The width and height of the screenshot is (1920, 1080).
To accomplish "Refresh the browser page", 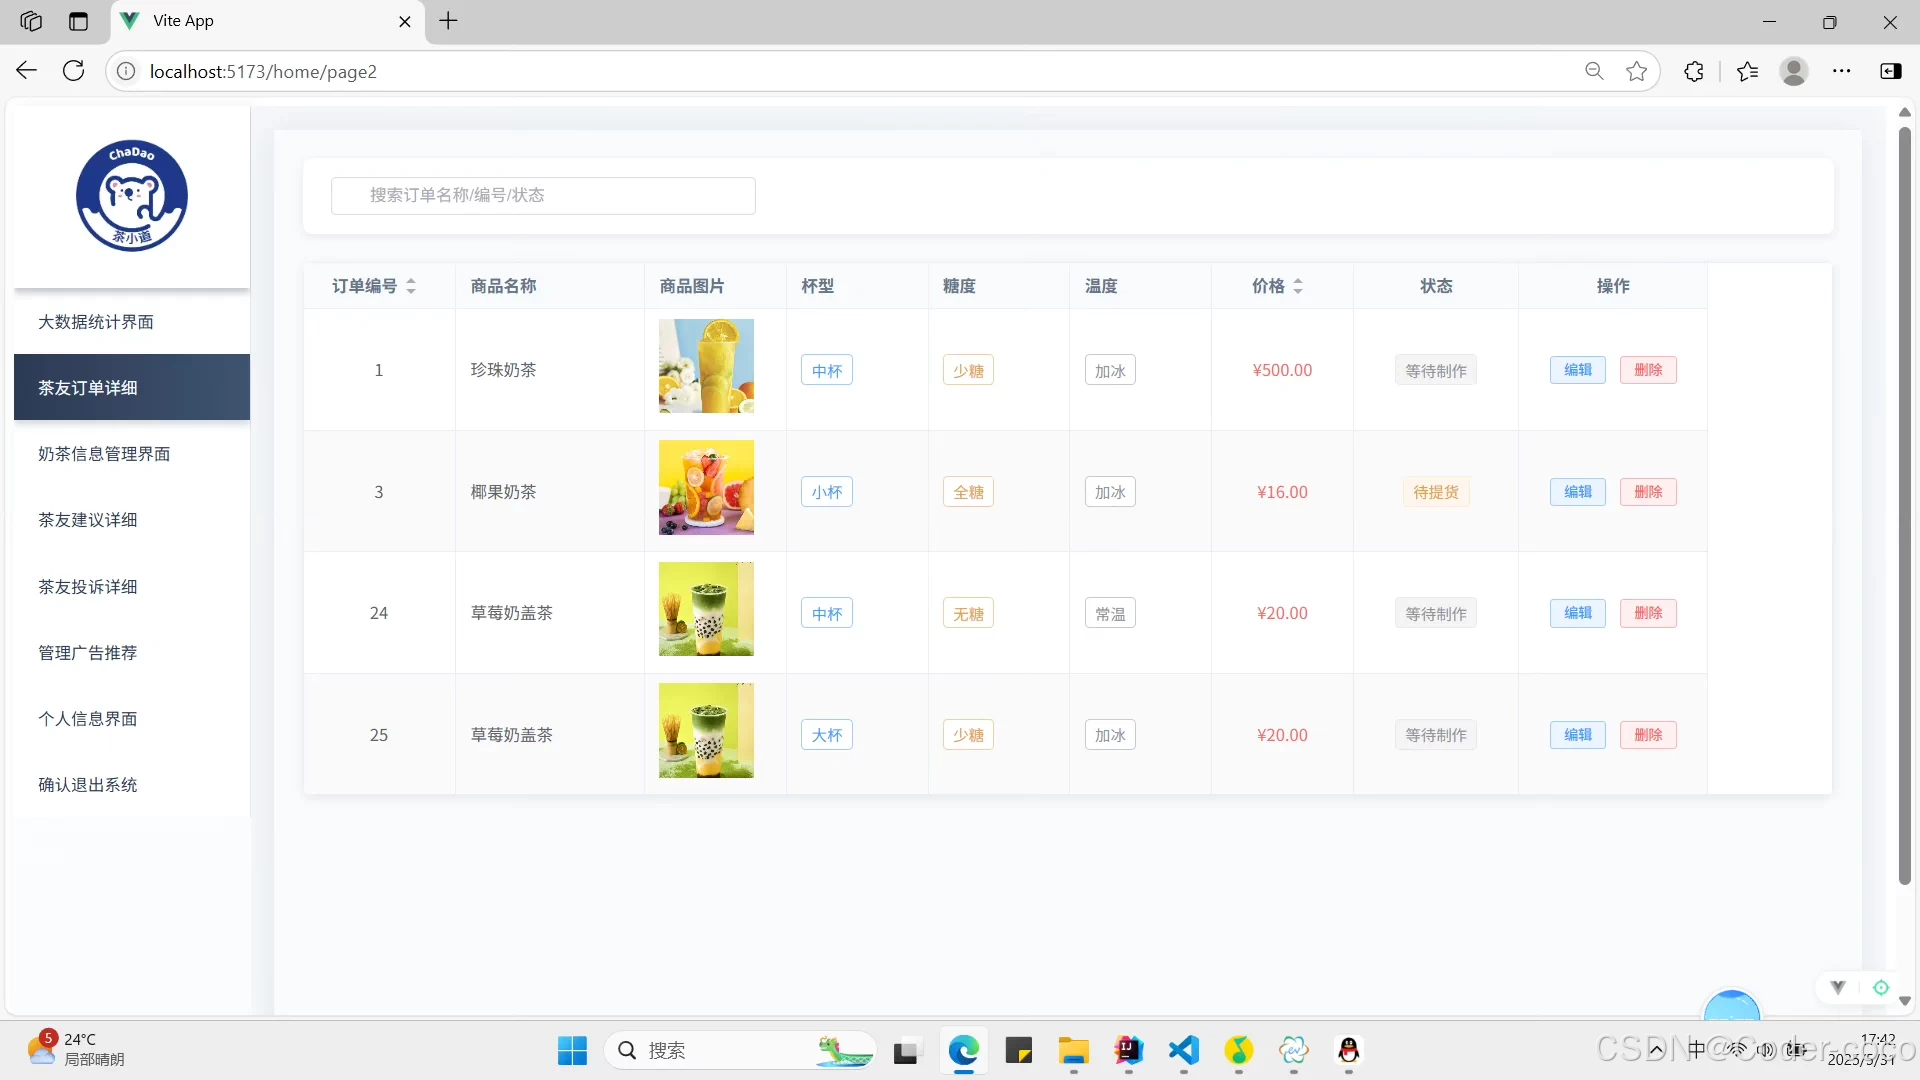I will coord(73,71).
